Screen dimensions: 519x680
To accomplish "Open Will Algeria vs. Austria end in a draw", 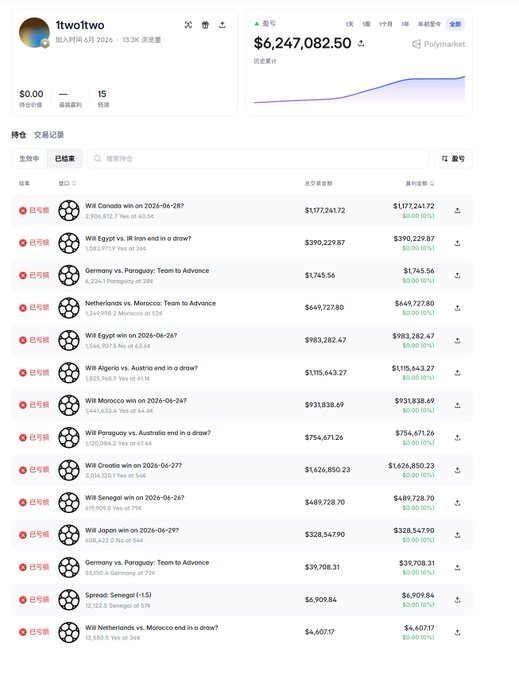I will click(x=141, y=368).
